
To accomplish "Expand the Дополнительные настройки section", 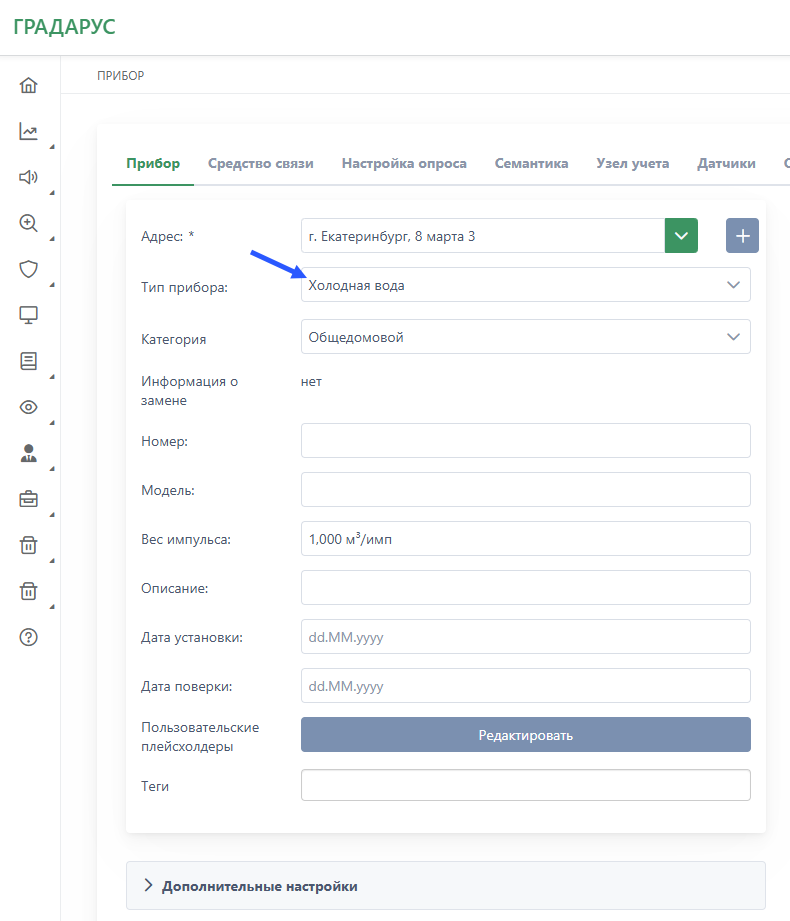I will [x=259, y=886].
